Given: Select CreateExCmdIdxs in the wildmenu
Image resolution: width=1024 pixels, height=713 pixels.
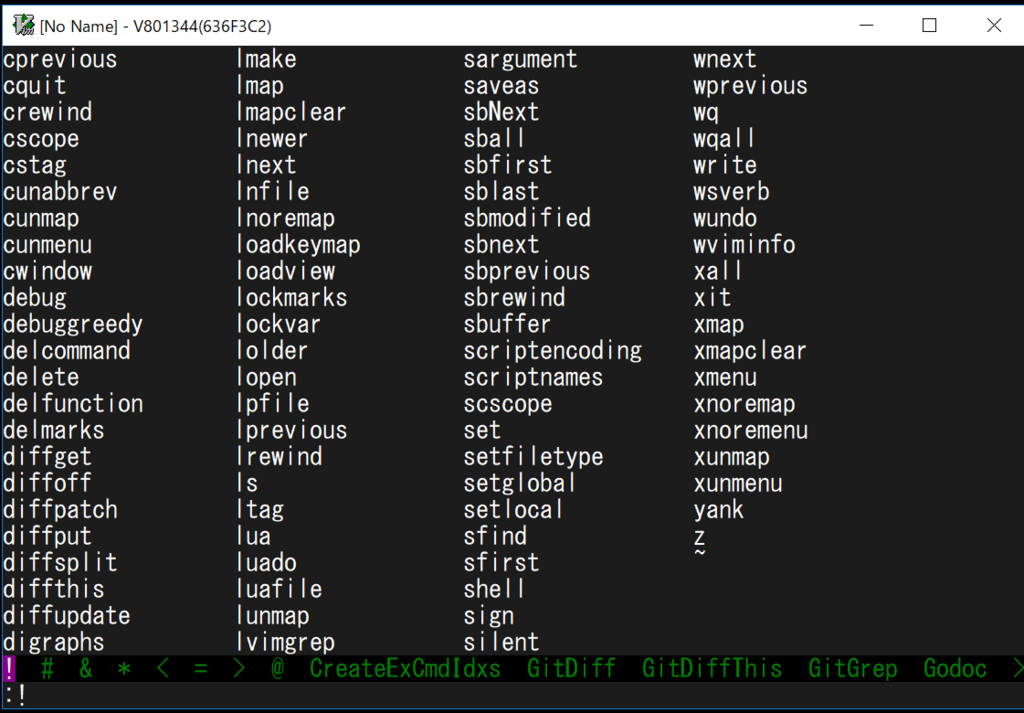Looking at the screenshot, I should point(405,669).
